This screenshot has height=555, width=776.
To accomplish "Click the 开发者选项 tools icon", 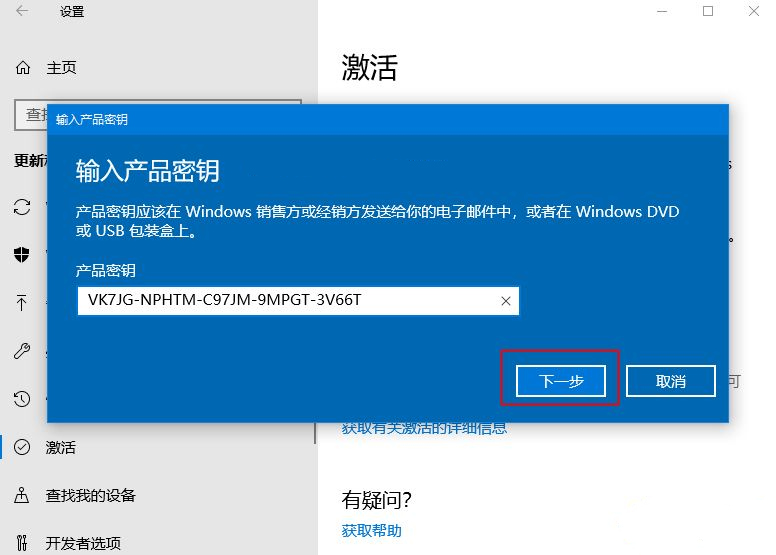I will click(22, 543).
